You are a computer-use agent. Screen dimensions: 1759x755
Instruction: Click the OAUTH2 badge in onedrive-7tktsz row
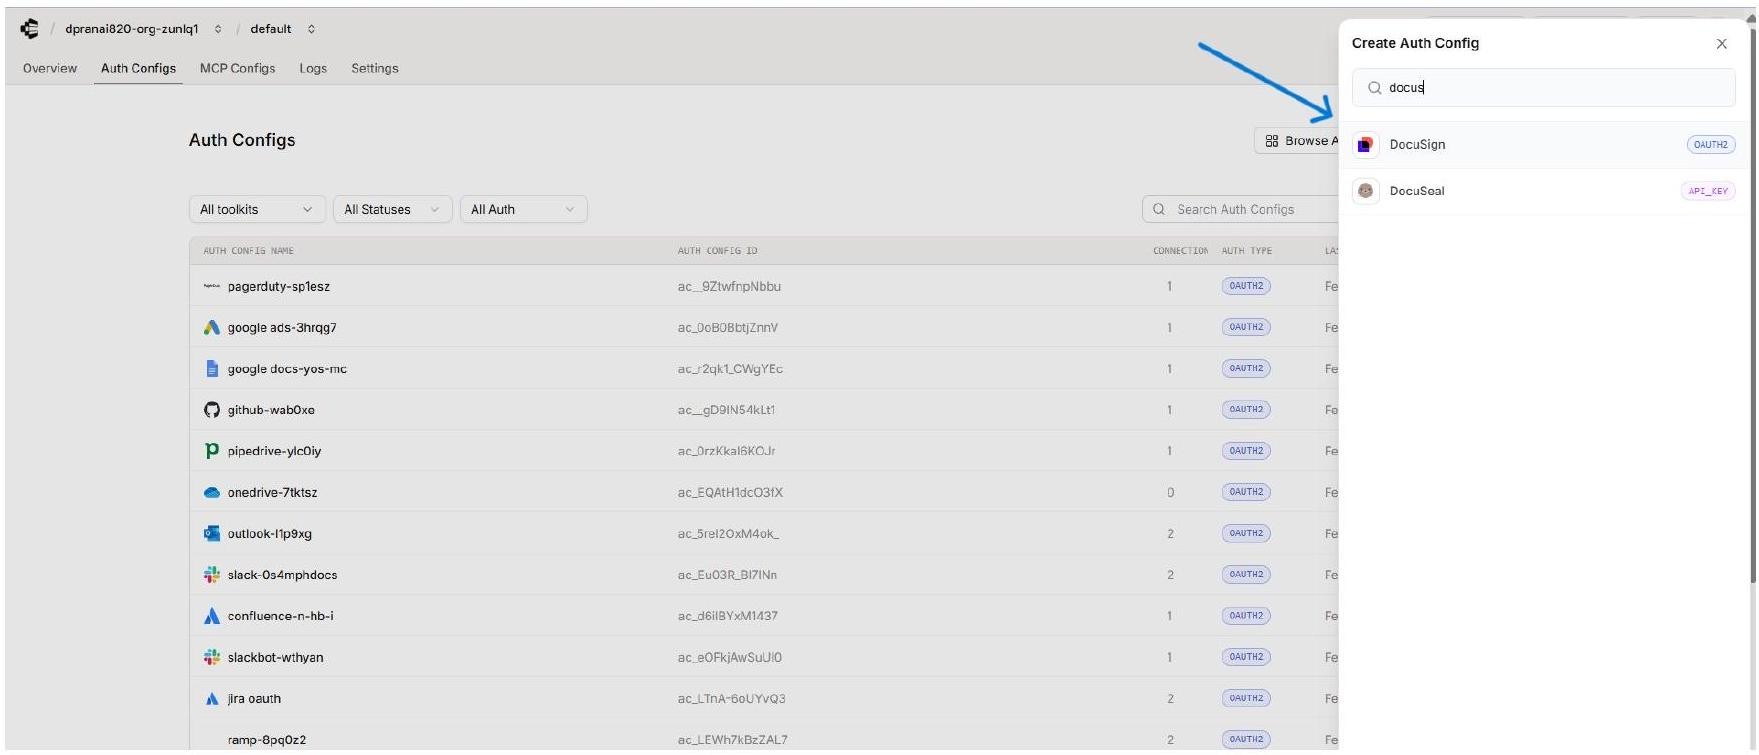point(1246,492)
